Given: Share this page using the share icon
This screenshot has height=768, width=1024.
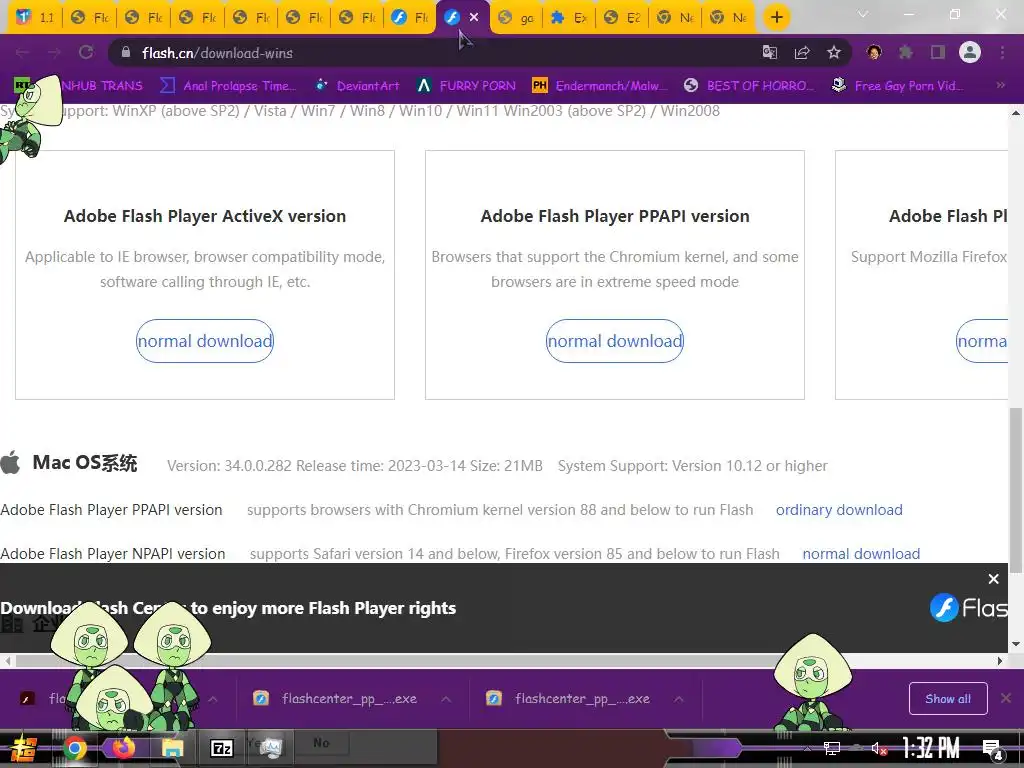Looking at the screenshot, I should pos(802,53).
